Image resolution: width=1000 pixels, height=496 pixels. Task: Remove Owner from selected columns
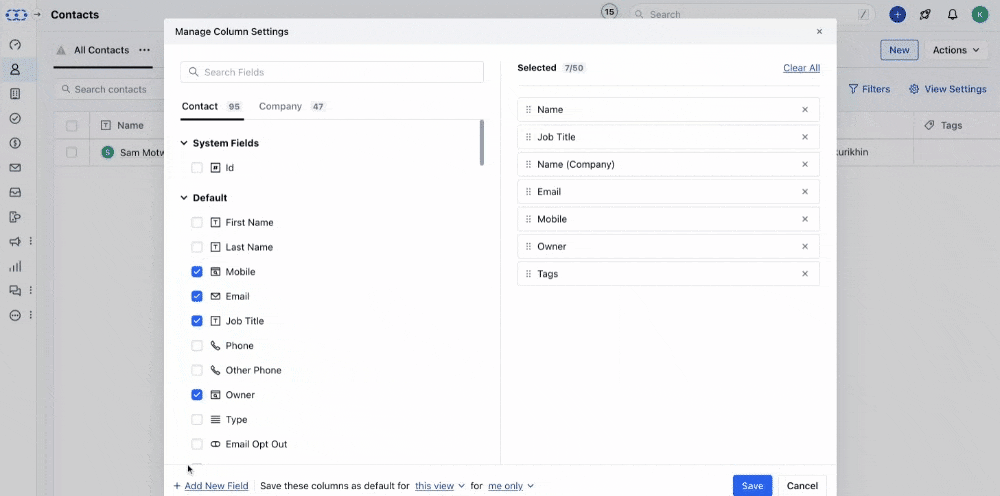tap(805, 247)
